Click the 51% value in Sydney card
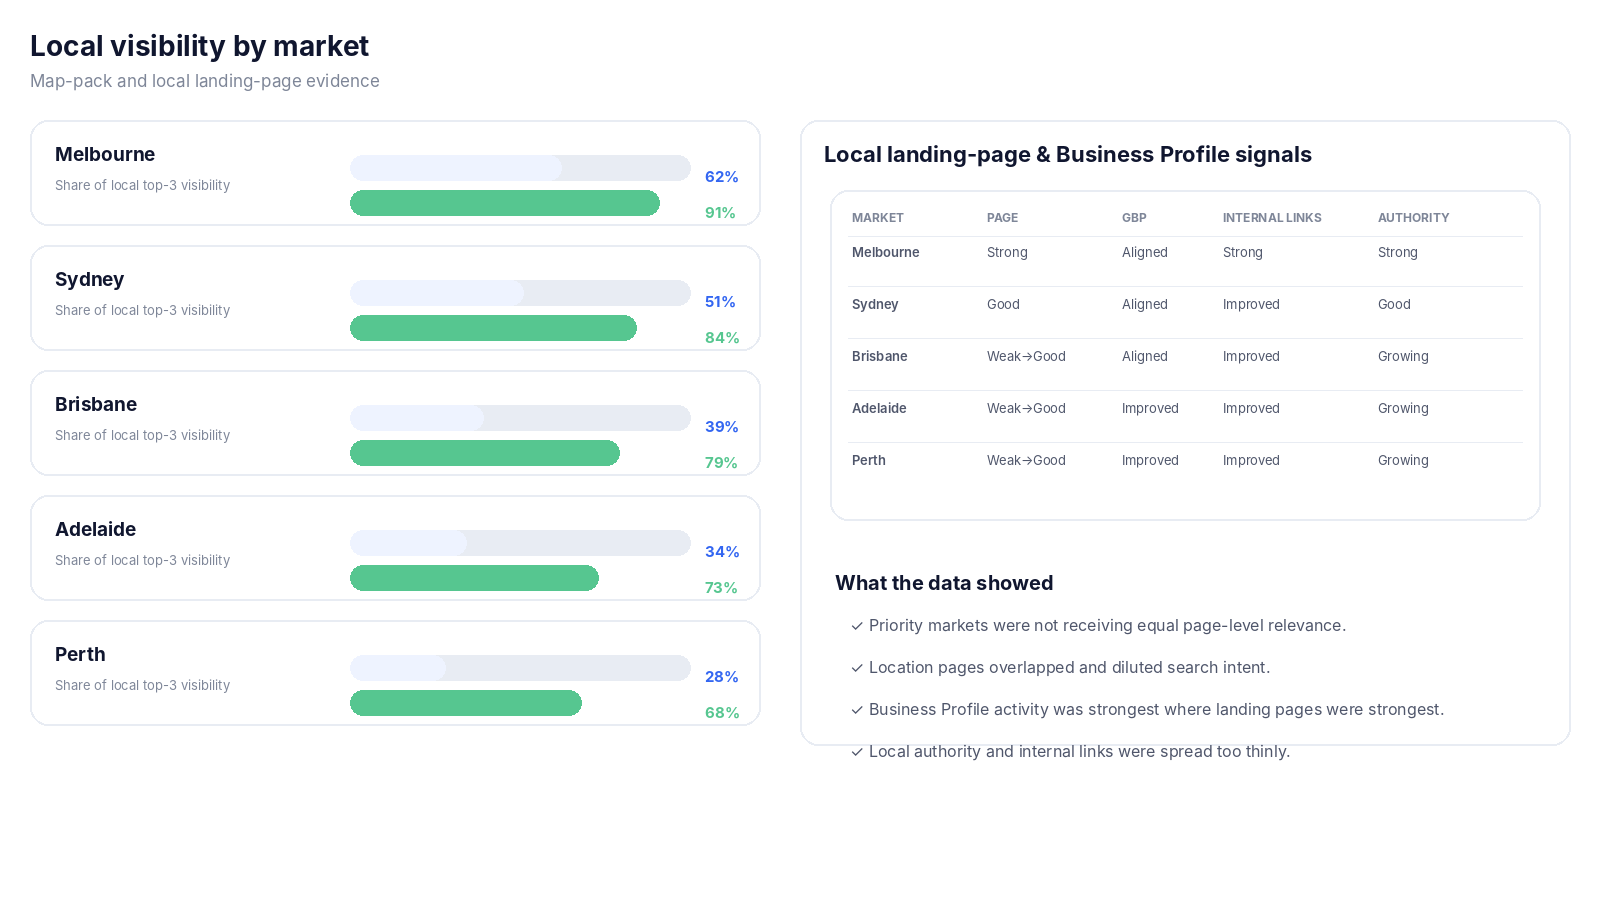 (720, 302)
